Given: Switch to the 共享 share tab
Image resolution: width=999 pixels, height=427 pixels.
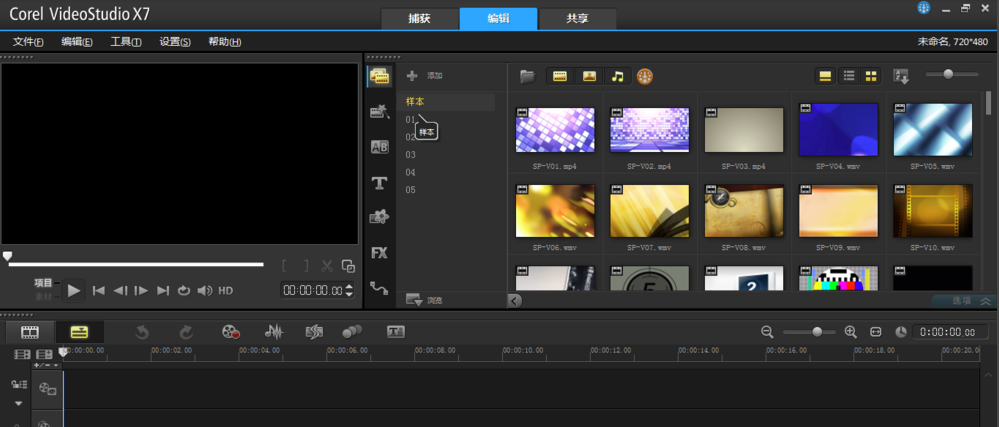Looking at the screenshot, I should (x=577, y=18).
